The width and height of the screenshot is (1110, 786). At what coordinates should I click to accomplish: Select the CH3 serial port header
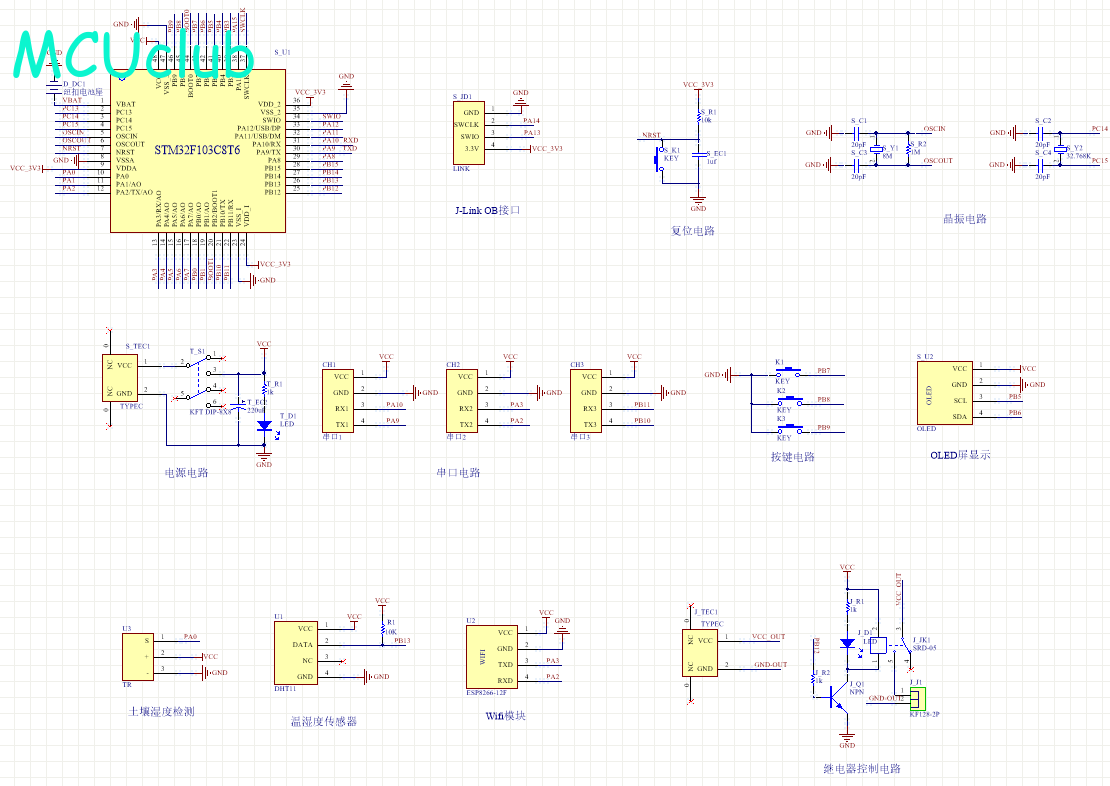coord(585,400)
